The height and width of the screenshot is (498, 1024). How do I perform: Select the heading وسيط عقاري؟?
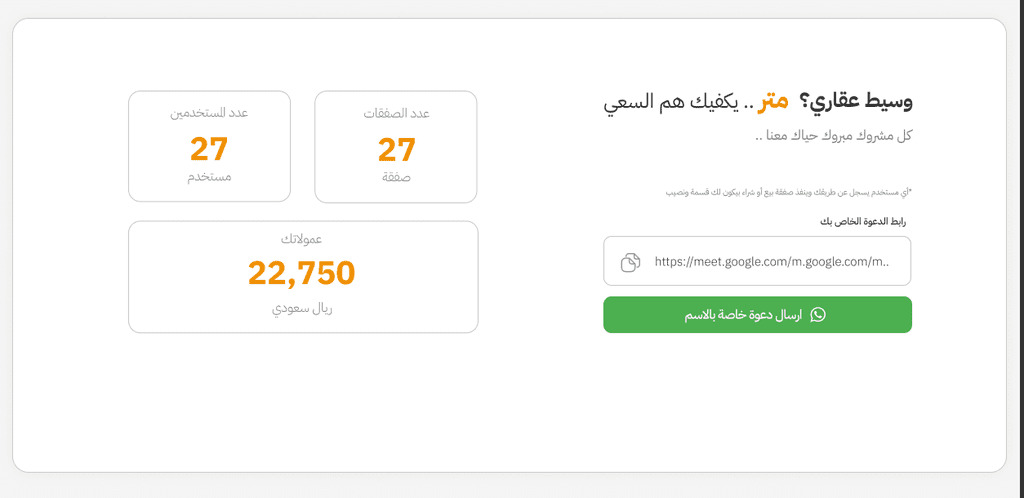click(x=856, y=102)
